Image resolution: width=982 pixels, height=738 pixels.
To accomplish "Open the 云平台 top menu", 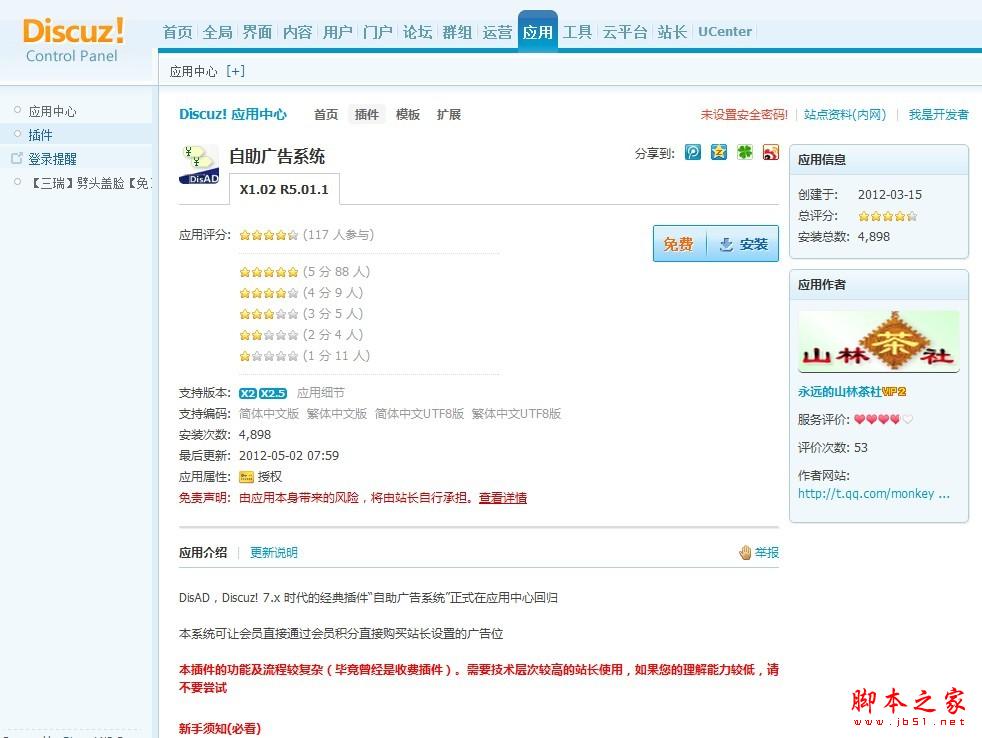I will (625, 32).
